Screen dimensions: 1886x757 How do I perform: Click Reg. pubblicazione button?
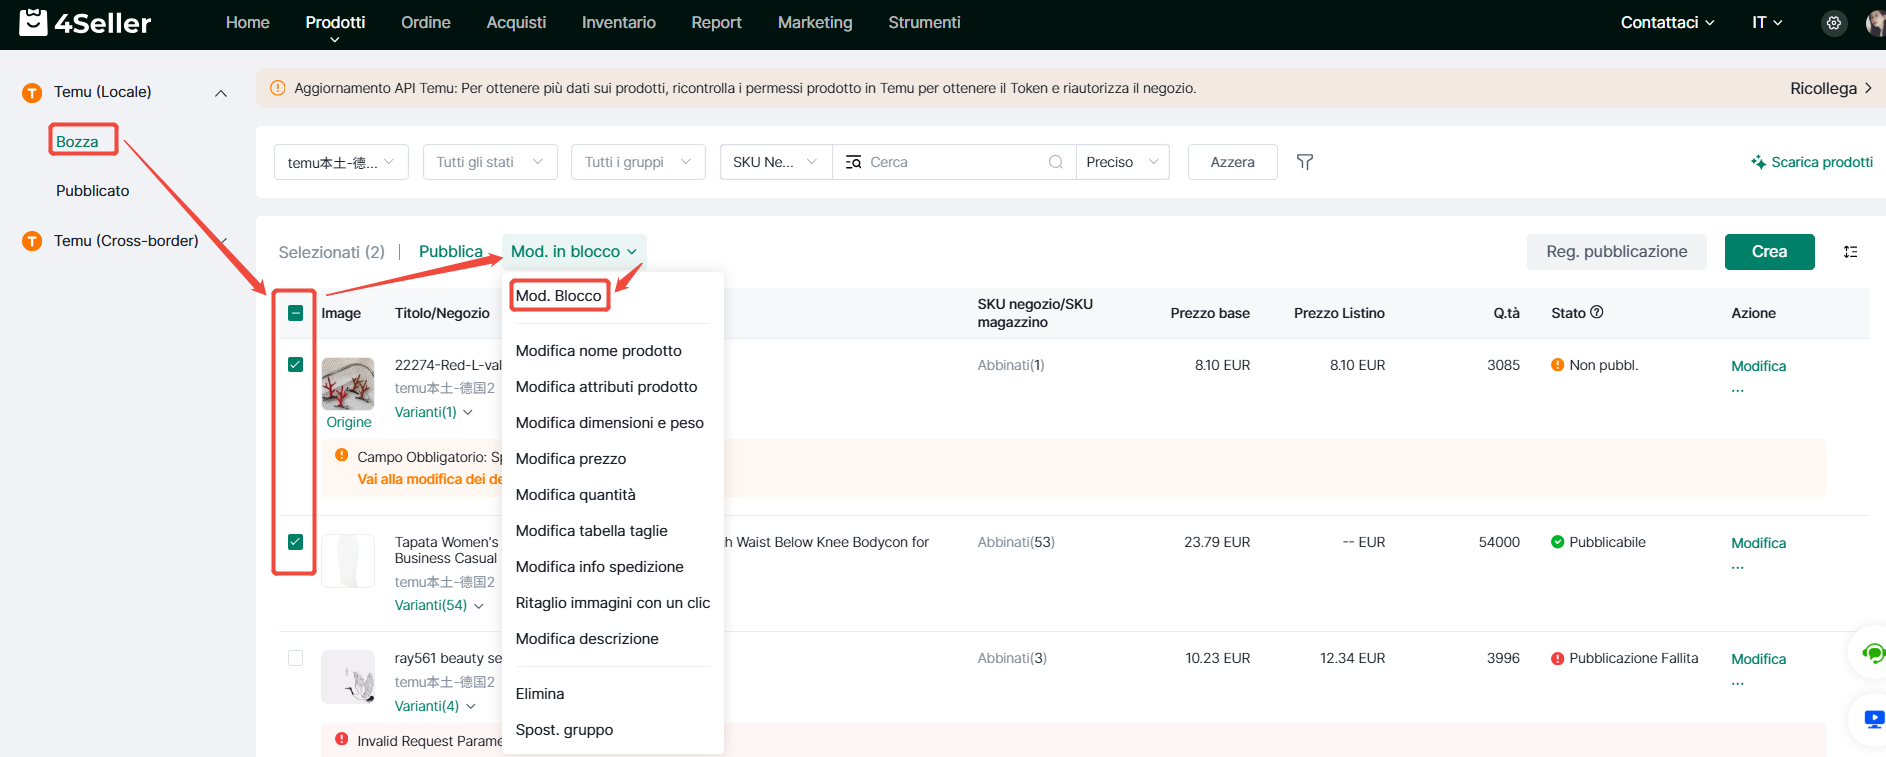(x=1617, y=252)
